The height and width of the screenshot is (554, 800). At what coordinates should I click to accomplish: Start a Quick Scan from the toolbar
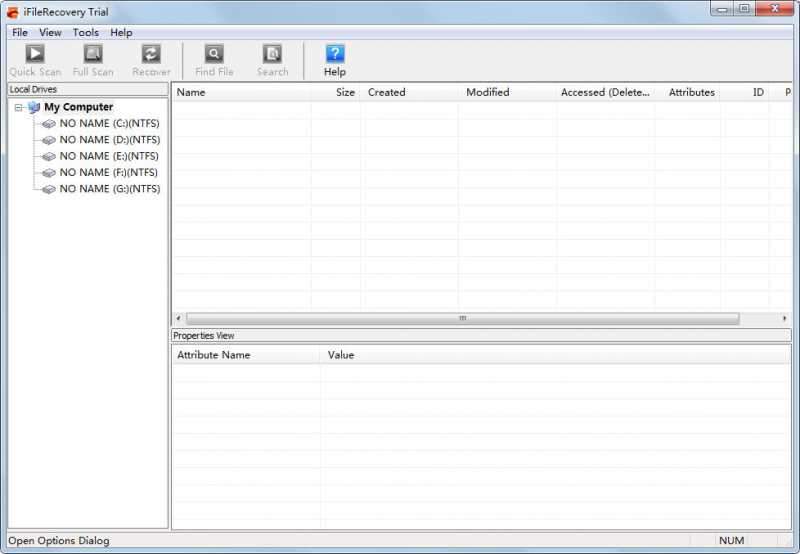pyautogui.click(x=35, y=60)
